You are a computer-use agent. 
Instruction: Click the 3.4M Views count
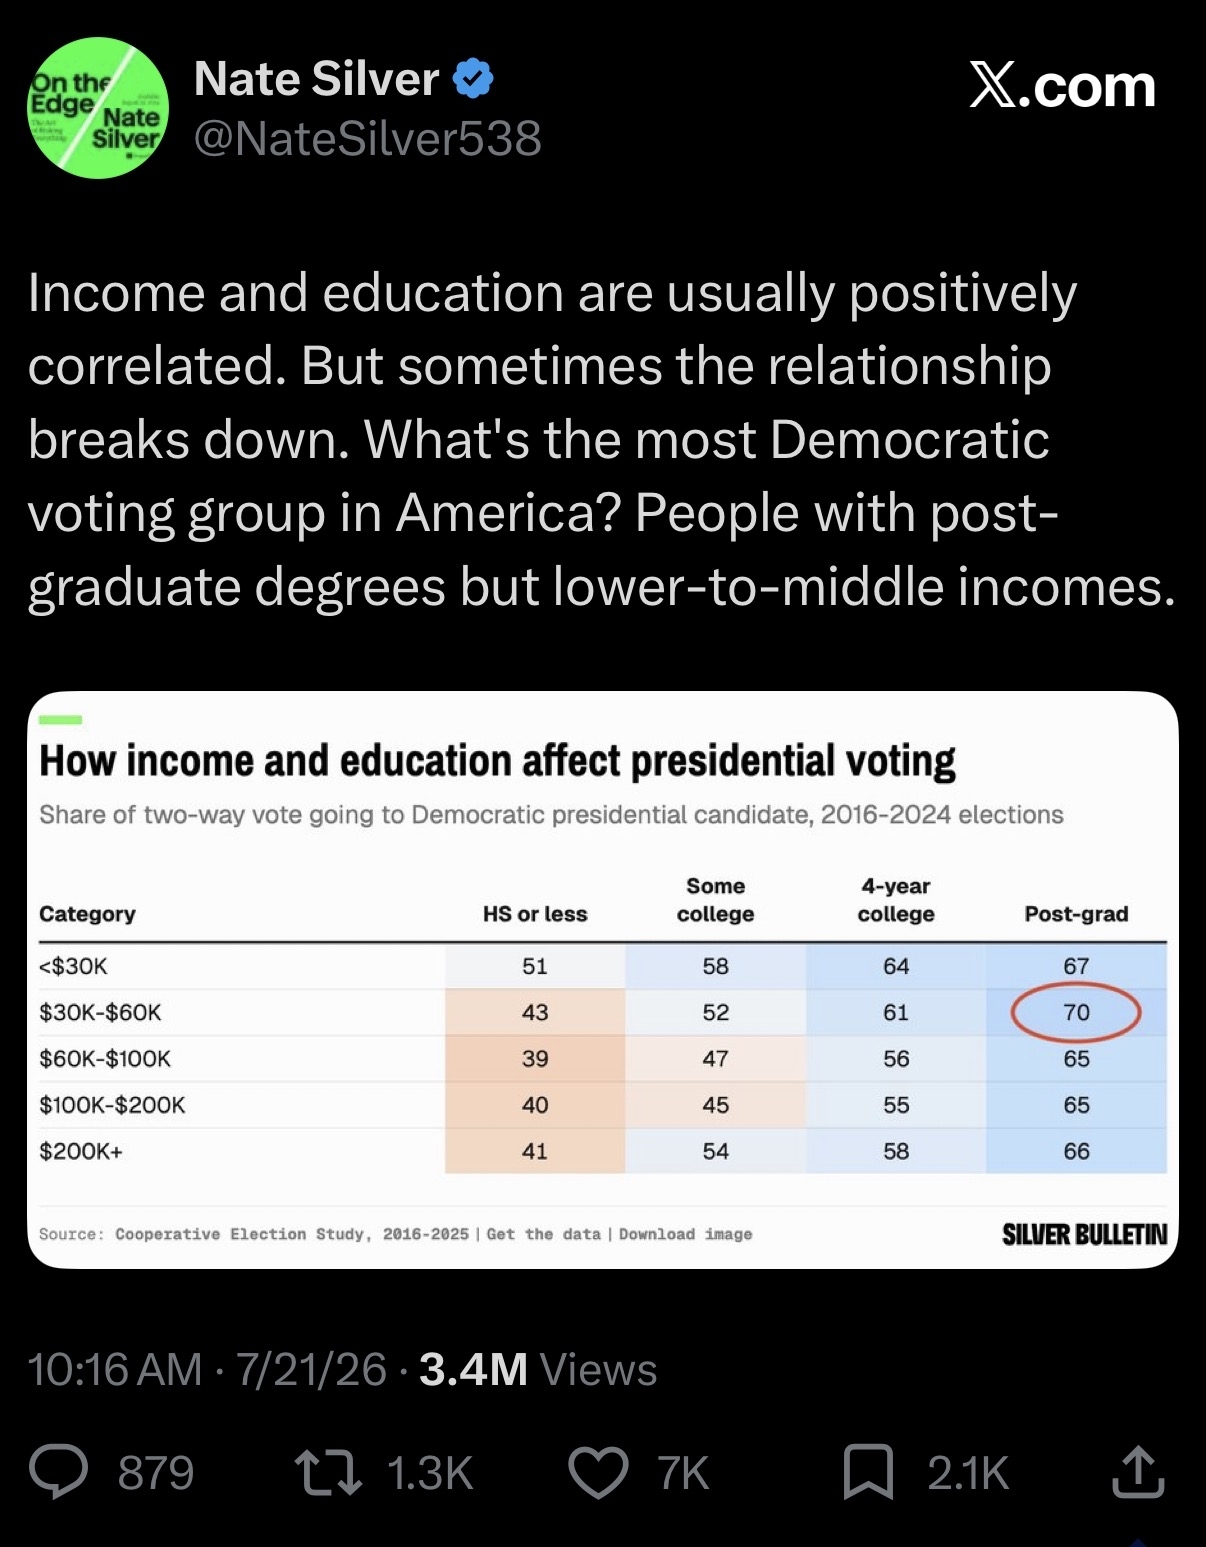(x=538, y=1369)
